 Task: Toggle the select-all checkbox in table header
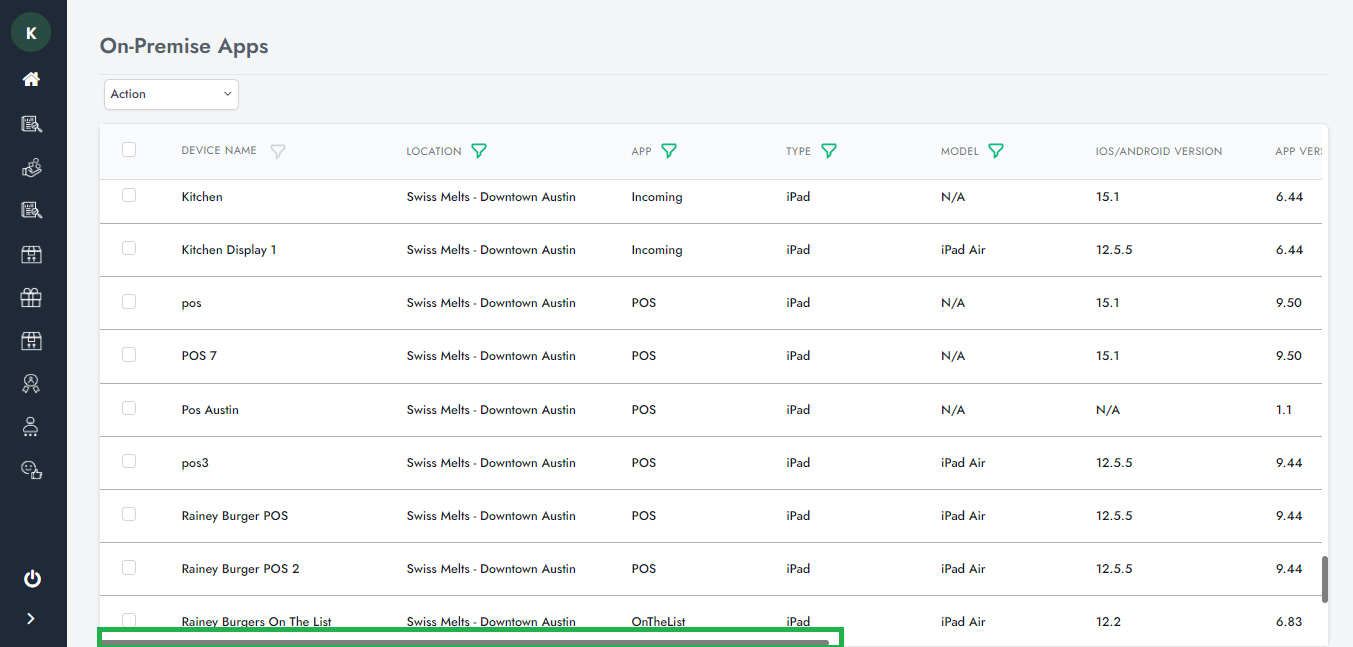point(129,150)
